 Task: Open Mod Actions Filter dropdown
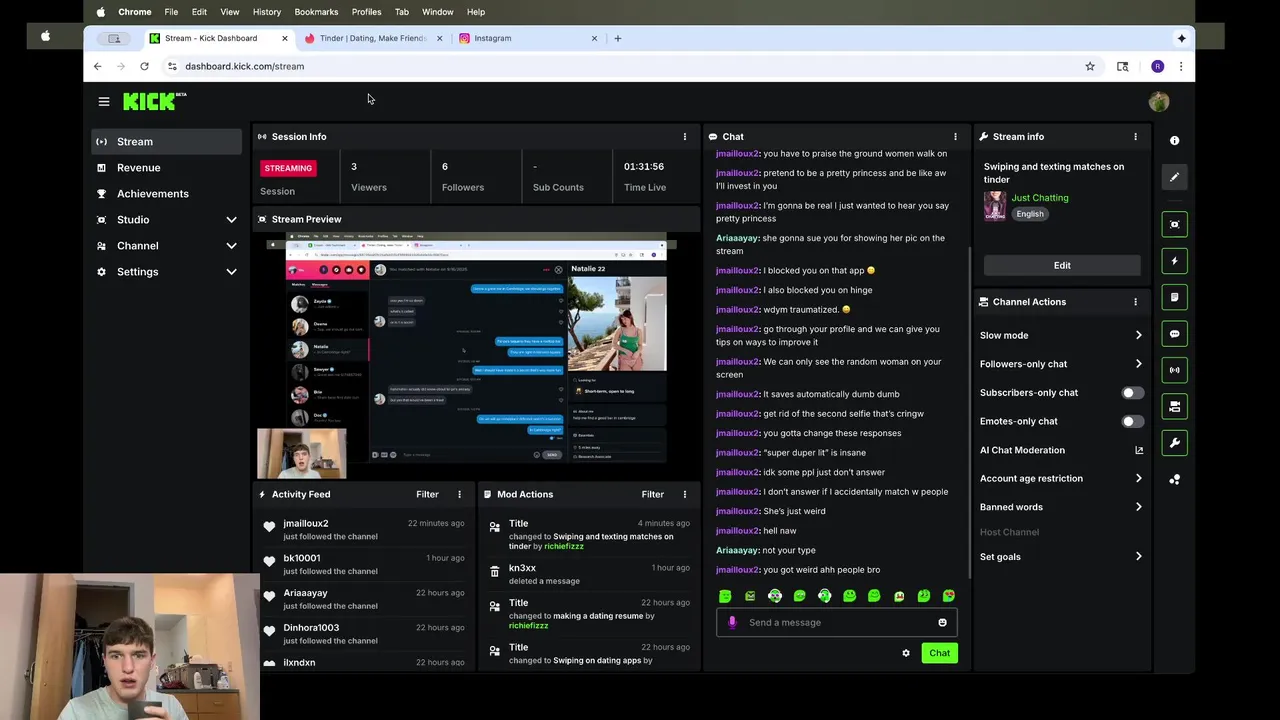[x=652, y=494]
